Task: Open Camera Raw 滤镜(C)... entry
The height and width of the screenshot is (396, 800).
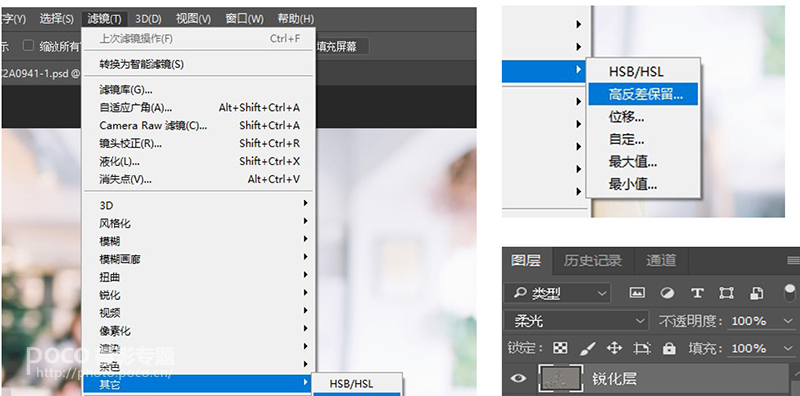Action: (198, 126)
